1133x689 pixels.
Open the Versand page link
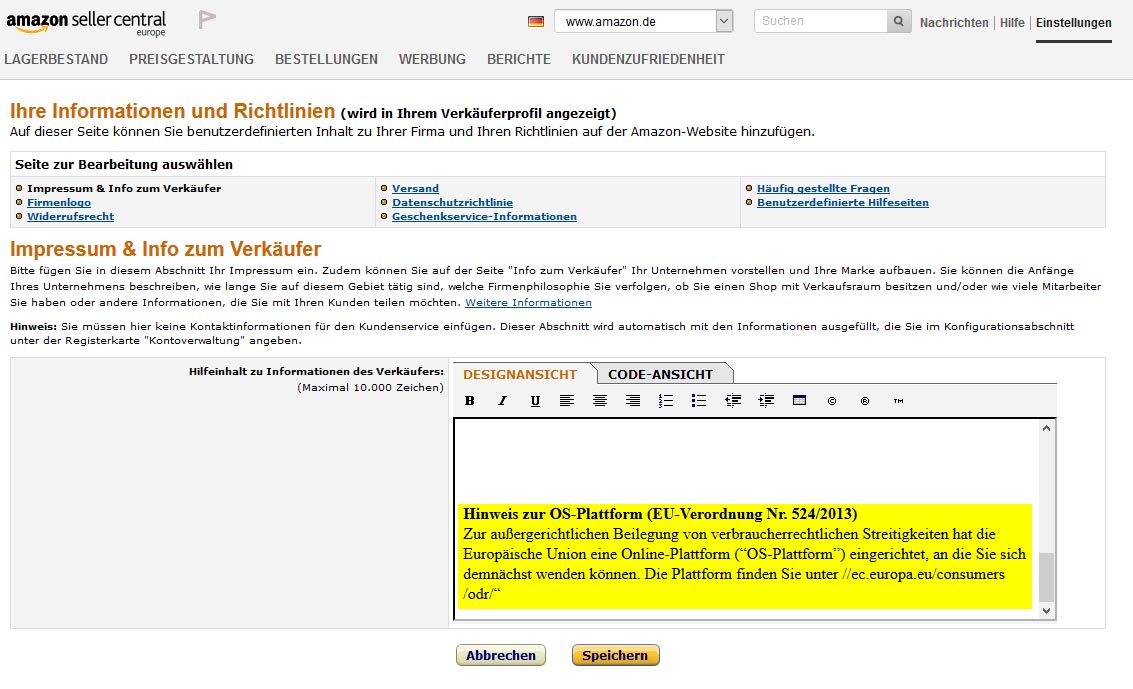coord(415,188)
